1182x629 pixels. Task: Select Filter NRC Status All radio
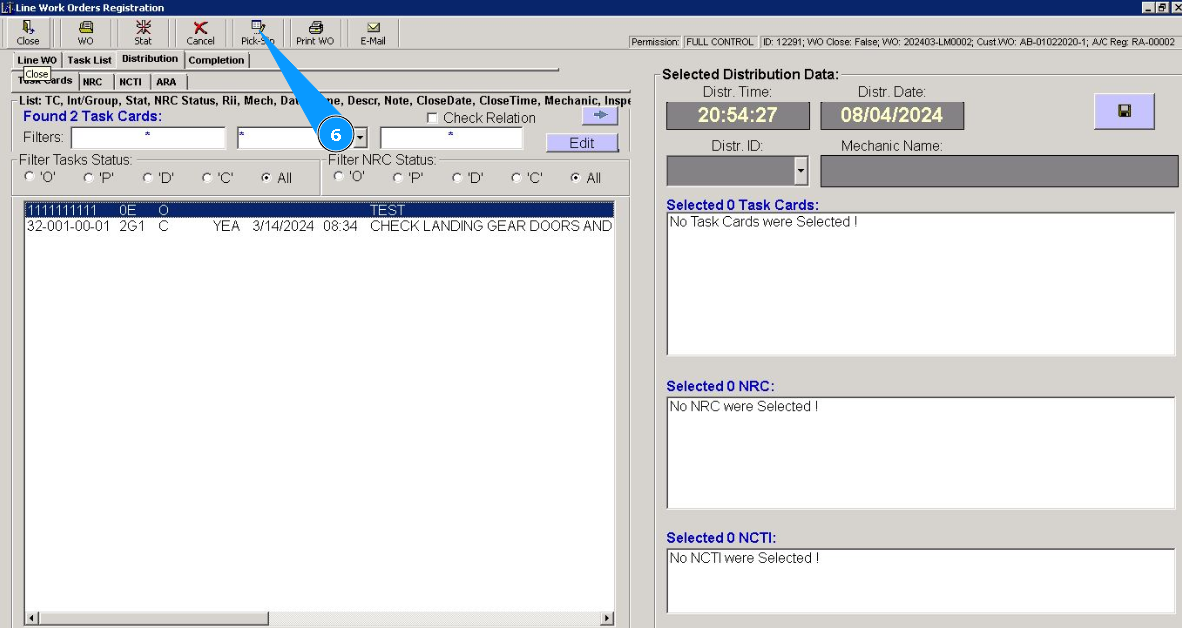[575, 177]
